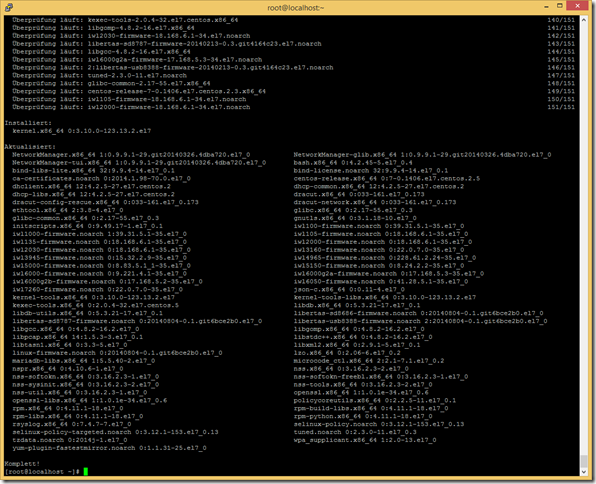Click the NetworkManager-glib.x86_64 entry

(422, 155)
